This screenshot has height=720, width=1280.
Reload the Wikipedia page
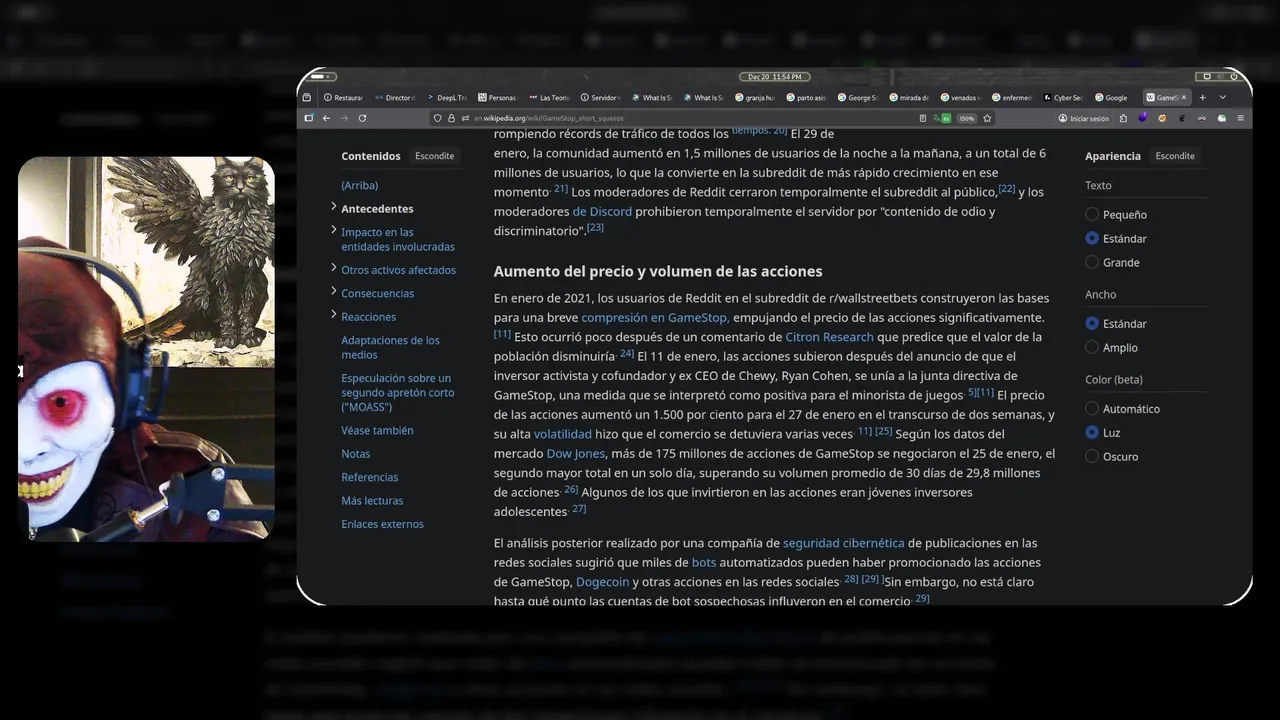pyautogui.click(x=362, y=118)
